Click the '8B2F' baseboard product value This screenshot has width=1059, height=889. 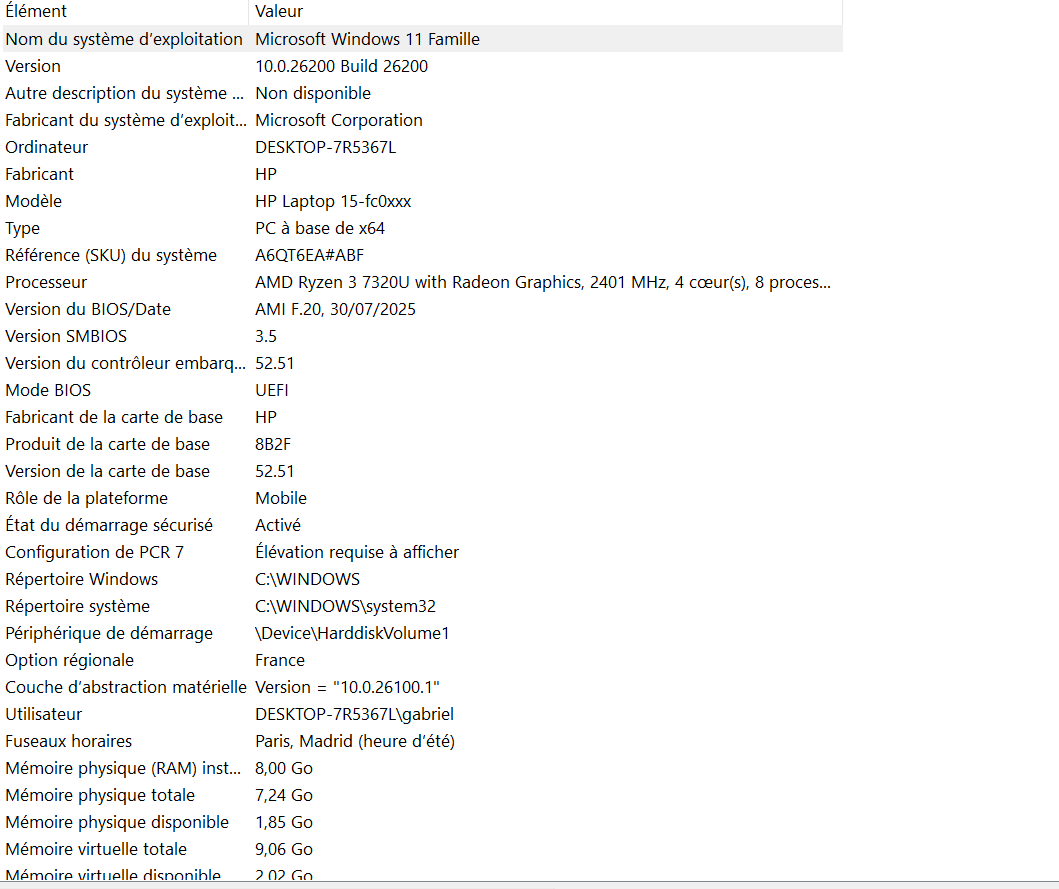click(273, 444)
